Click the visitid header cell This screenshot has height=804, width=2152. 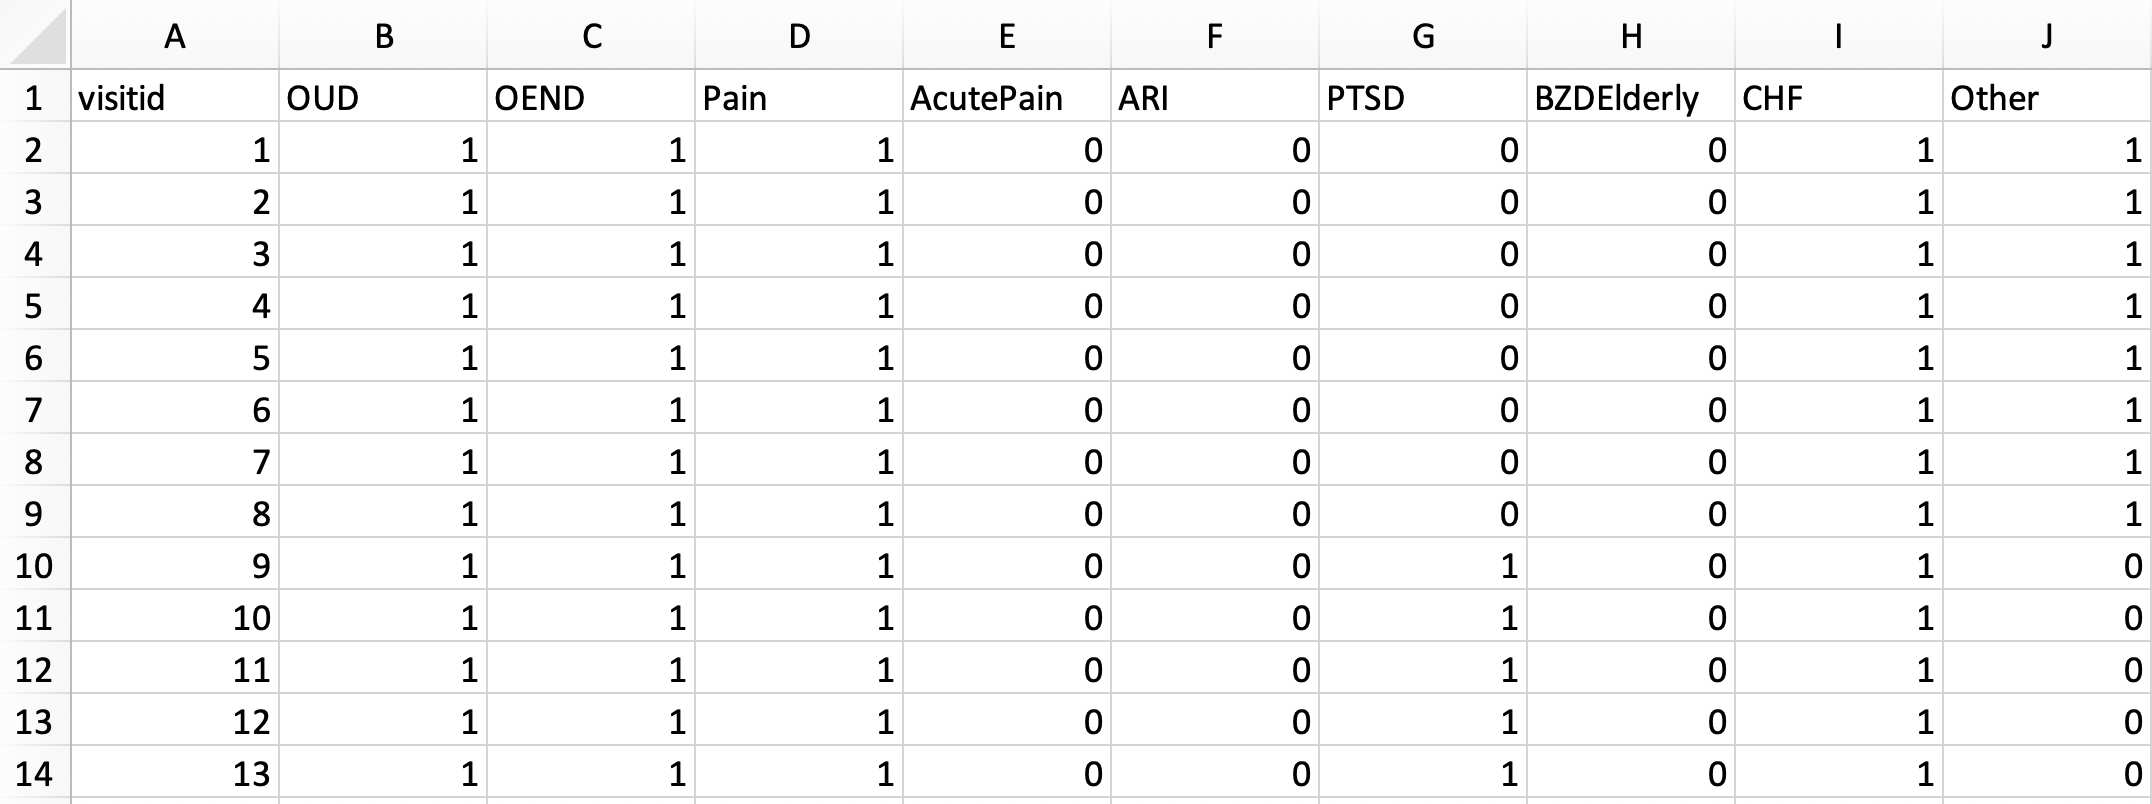[x=175, y=97]
